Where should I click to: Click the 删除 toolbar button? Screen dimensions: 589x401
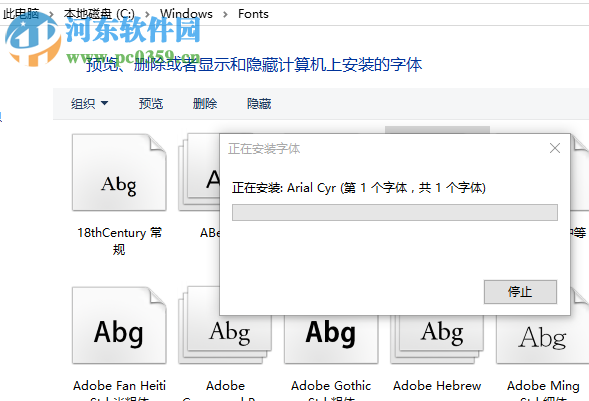pos(205,103)
